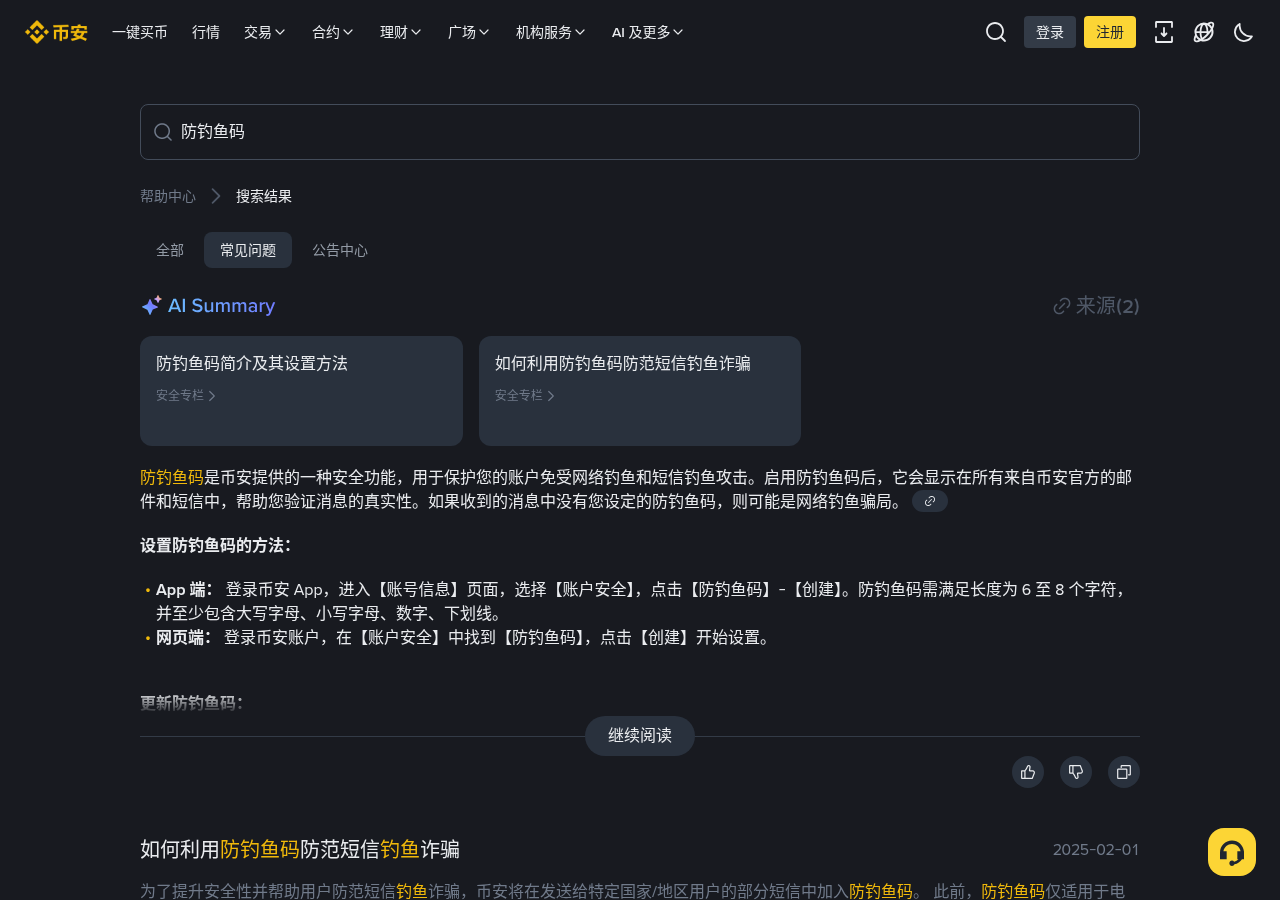This screenshot has width=1280, height=900.
Task: Click the 登录 button
Action: click(x=1050, y=32)
